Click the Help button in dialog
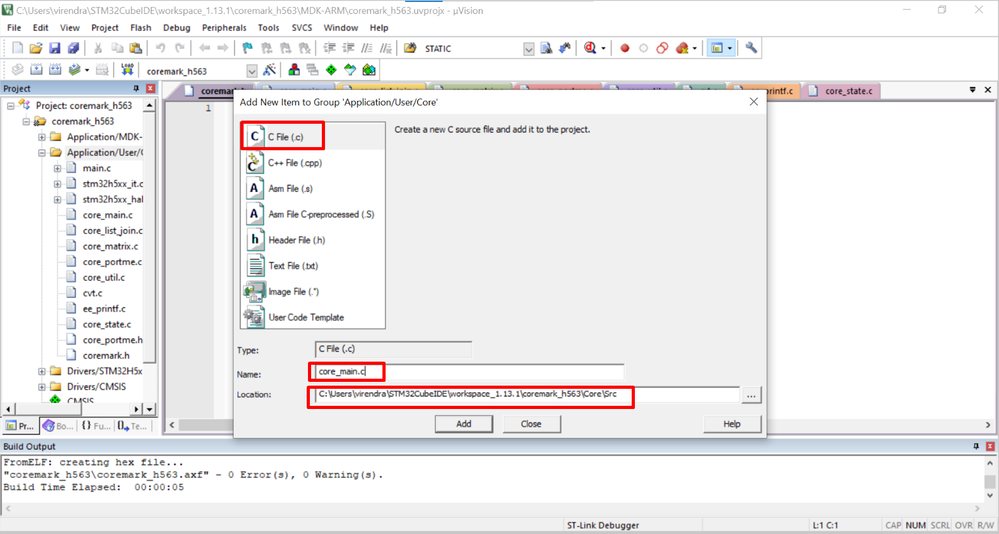This screenshot has height=534, width=999. click(x=732, y=424)
